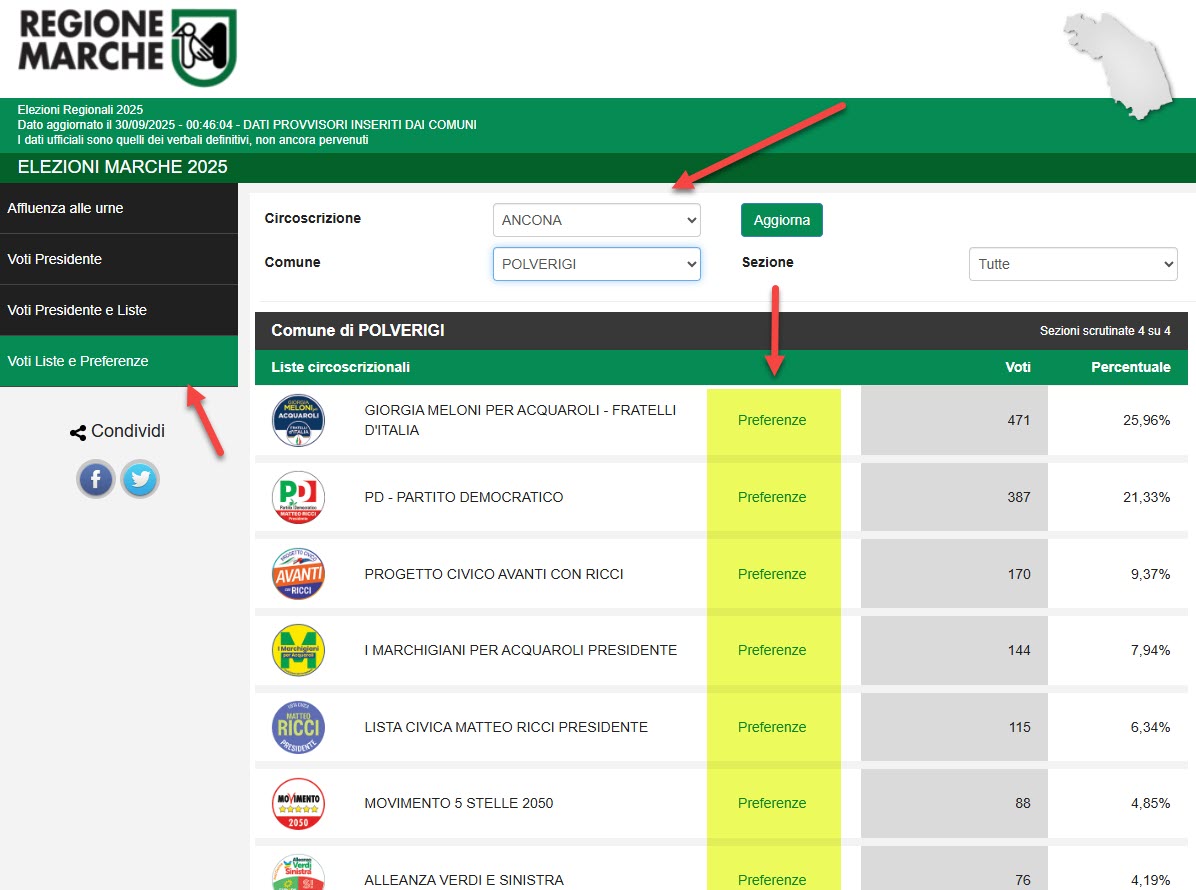Click the vote count 170

click(x=1019, y=574)
